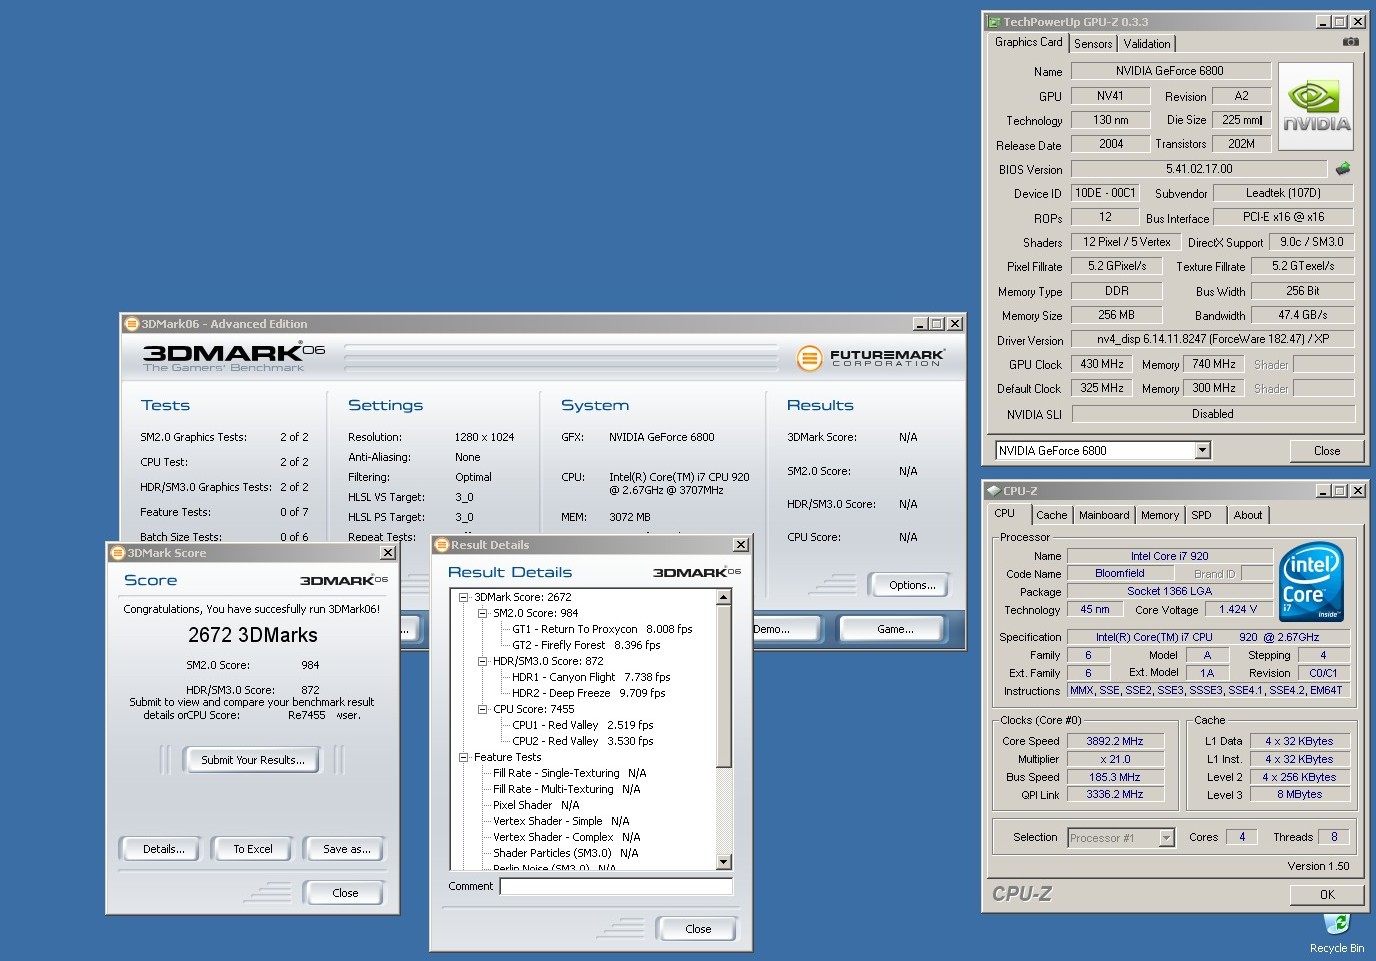Select the Pixel Shader N/A row
1376x961 pixels.
point(536,805)
